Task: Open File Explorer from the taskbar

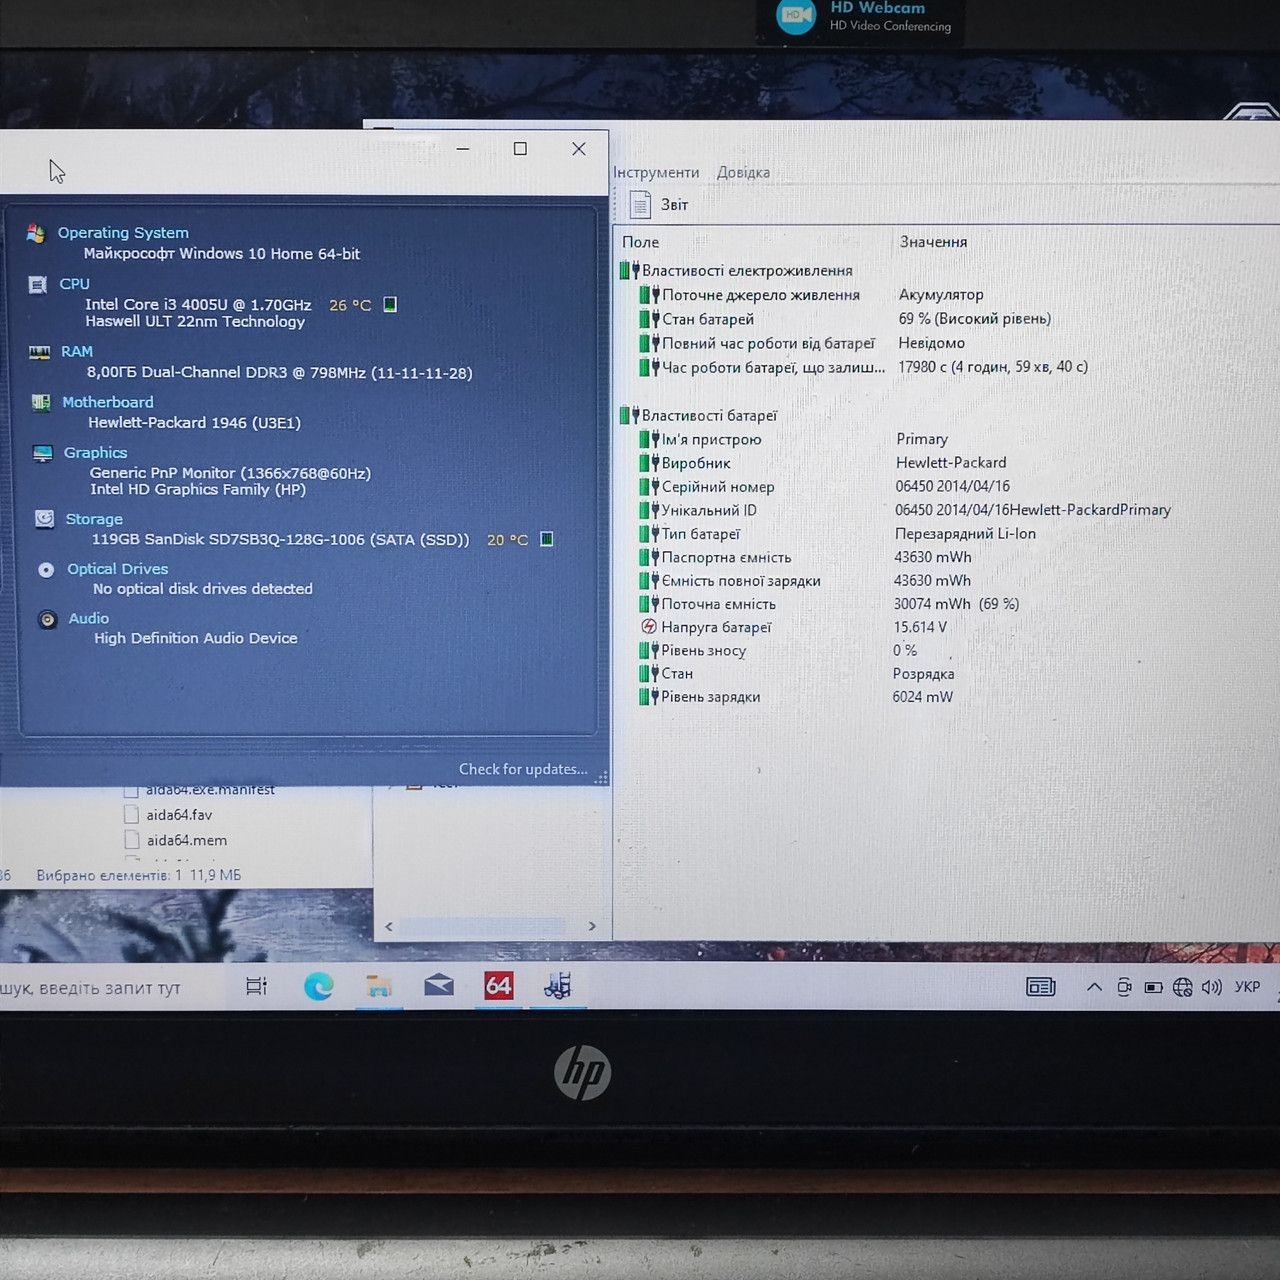Action: pos(378,987)
